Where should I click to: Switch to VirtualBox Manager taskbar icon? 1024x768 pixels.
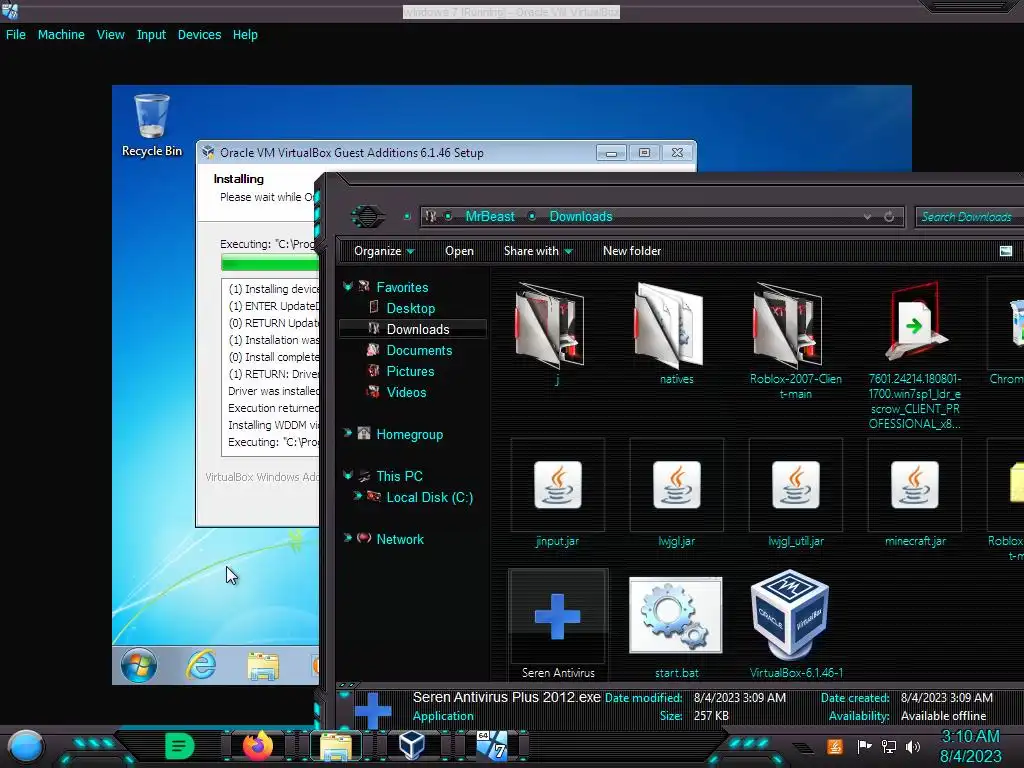(x=411, y=745)
